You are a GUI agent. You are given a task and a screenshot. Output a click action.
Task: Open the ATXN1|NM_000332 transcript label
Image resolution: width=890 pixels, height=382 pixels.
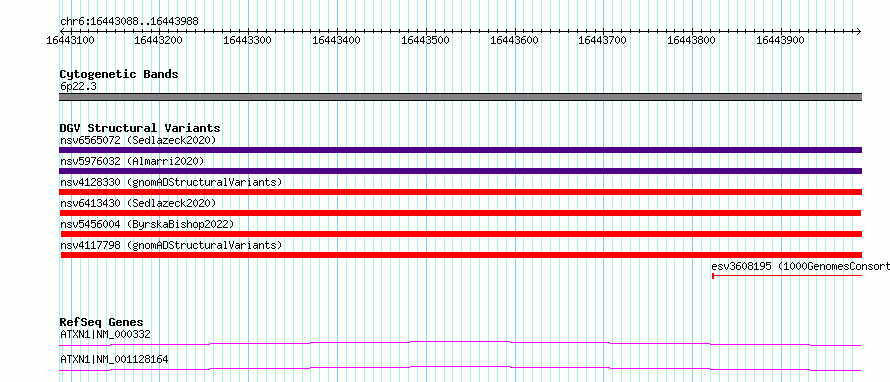pyautogui.click(x=106, y=334)
